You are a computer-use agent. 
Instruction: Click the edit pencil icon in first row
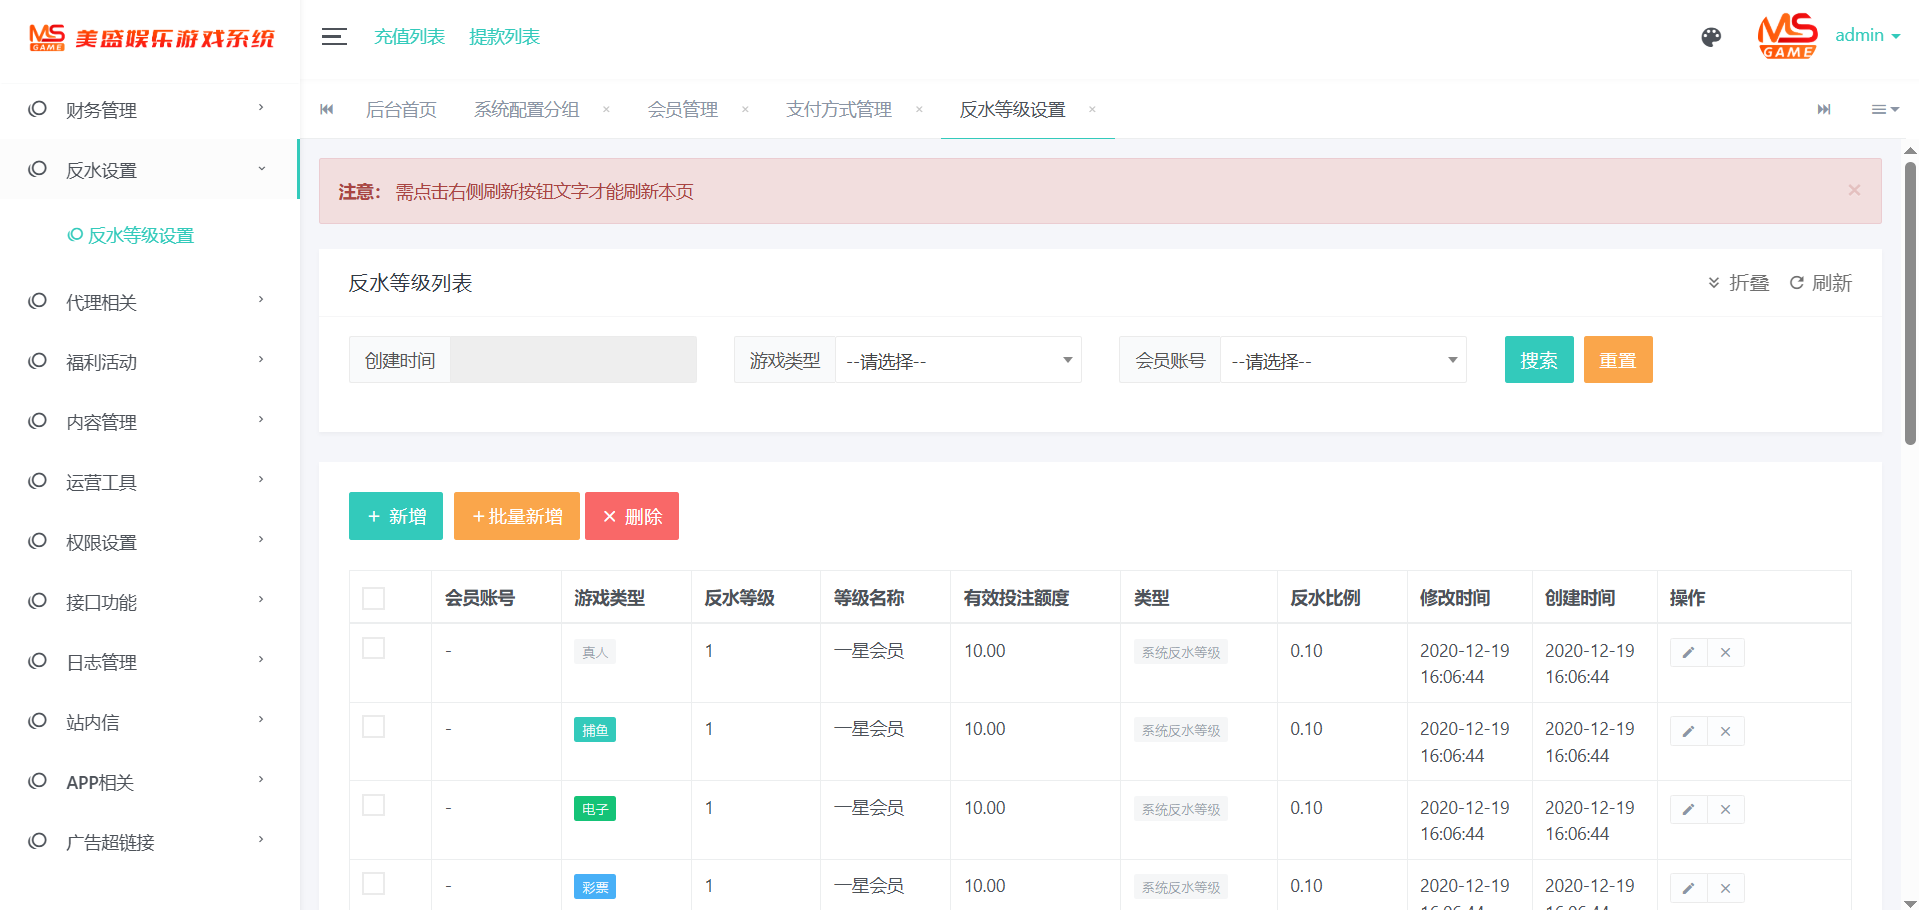1688,653
